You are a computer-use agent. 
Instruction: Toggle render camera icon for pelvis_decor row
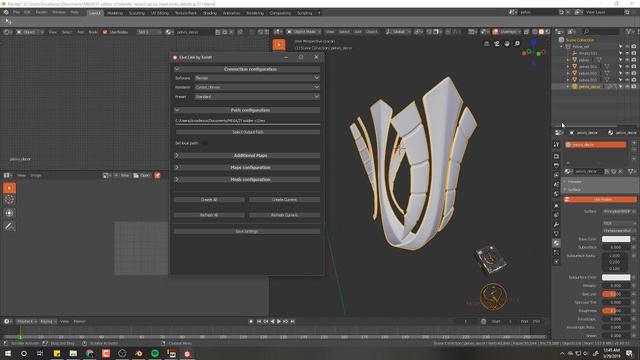634,87
